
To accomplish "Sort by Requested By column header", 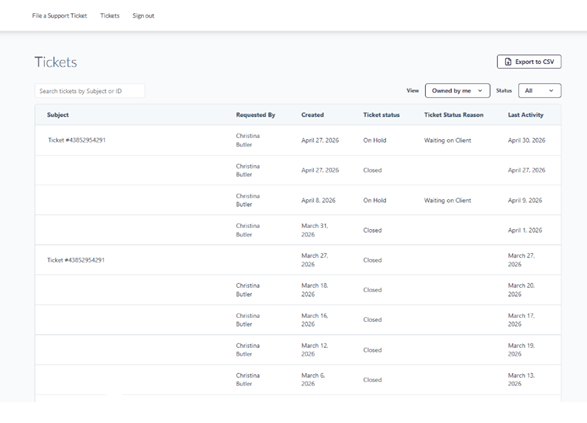I will 255,115.
